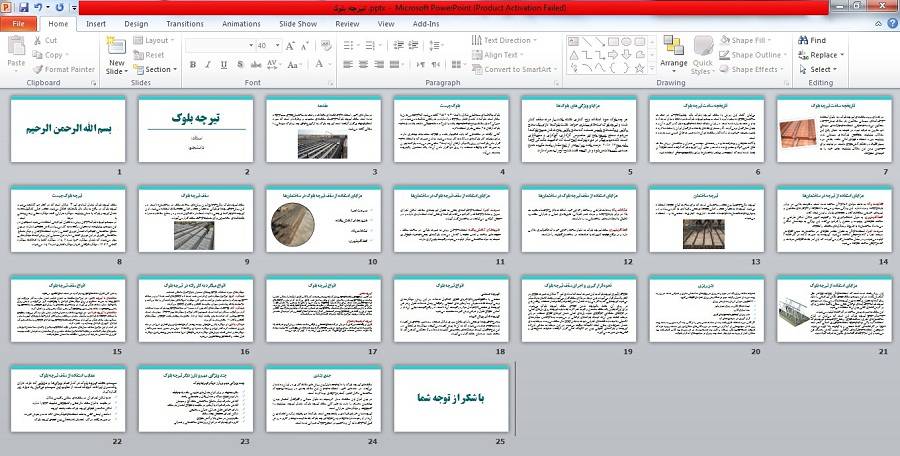The image size is (900, 456).
Task: Add a New Slide
Action: (117, 56)
